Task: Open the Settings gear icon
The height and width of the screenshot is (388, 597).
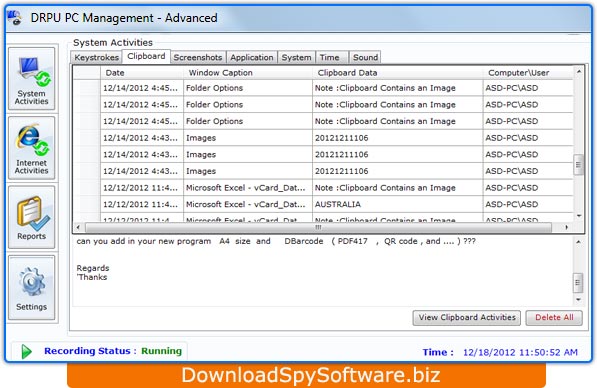Action: click(x=32, y=288)
